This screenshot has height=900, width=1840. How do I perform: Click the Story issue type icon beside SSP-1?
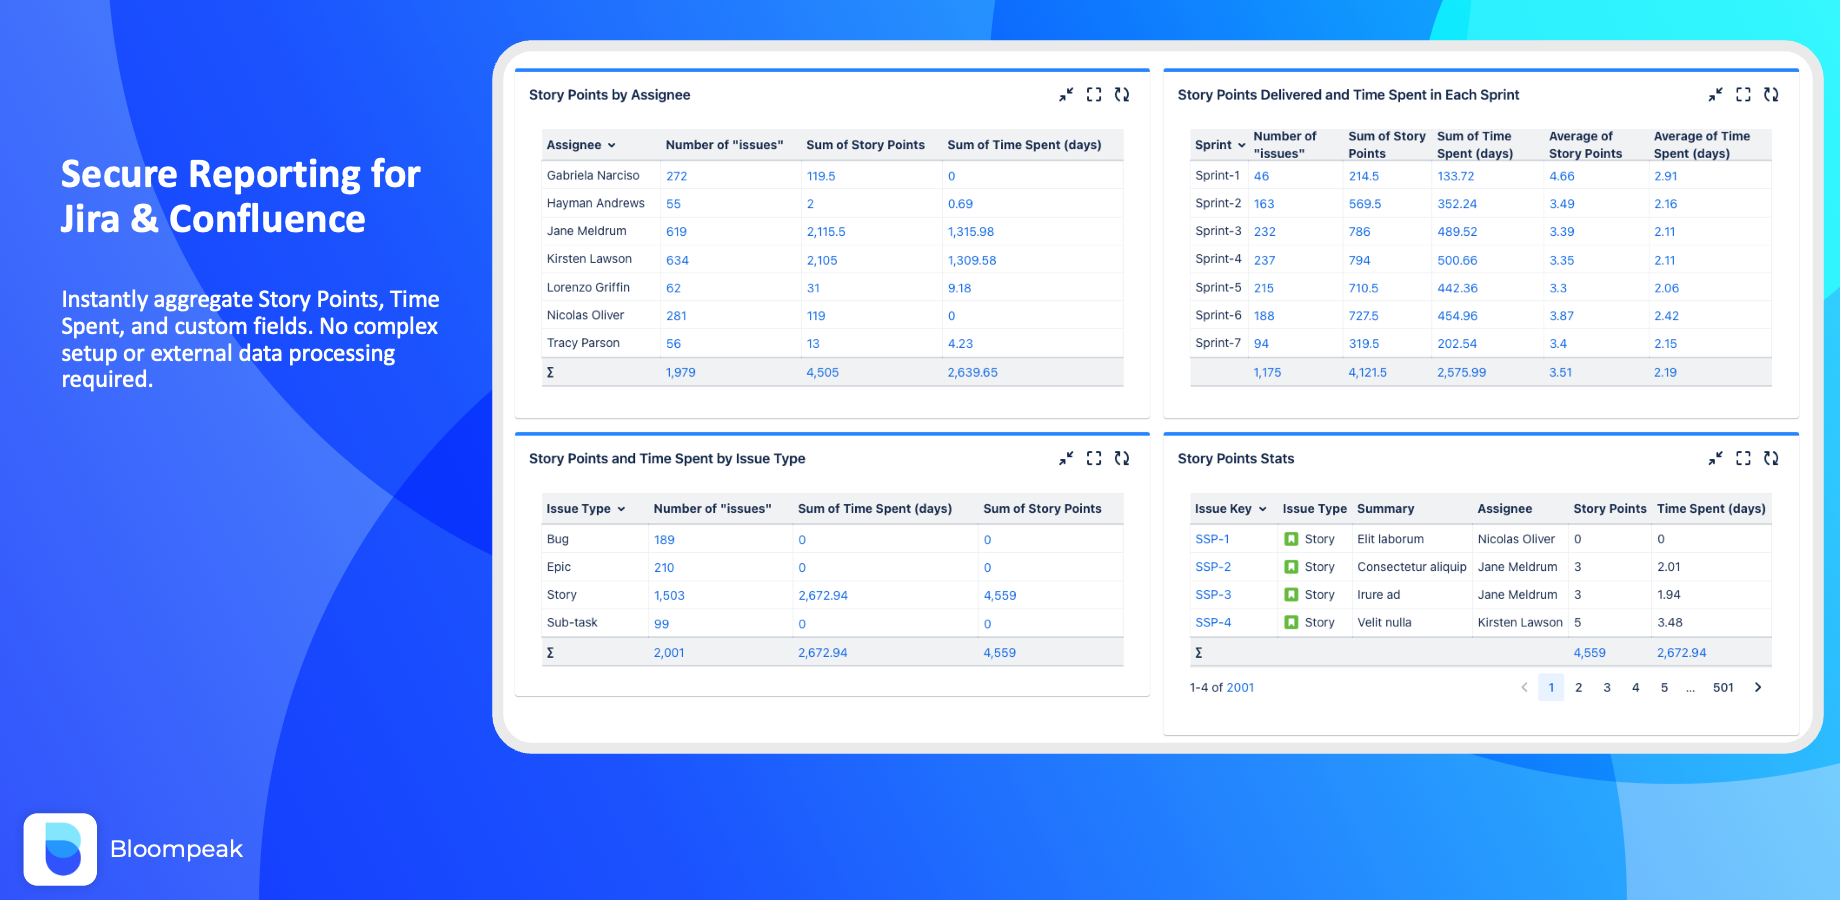coord(1290,538)
